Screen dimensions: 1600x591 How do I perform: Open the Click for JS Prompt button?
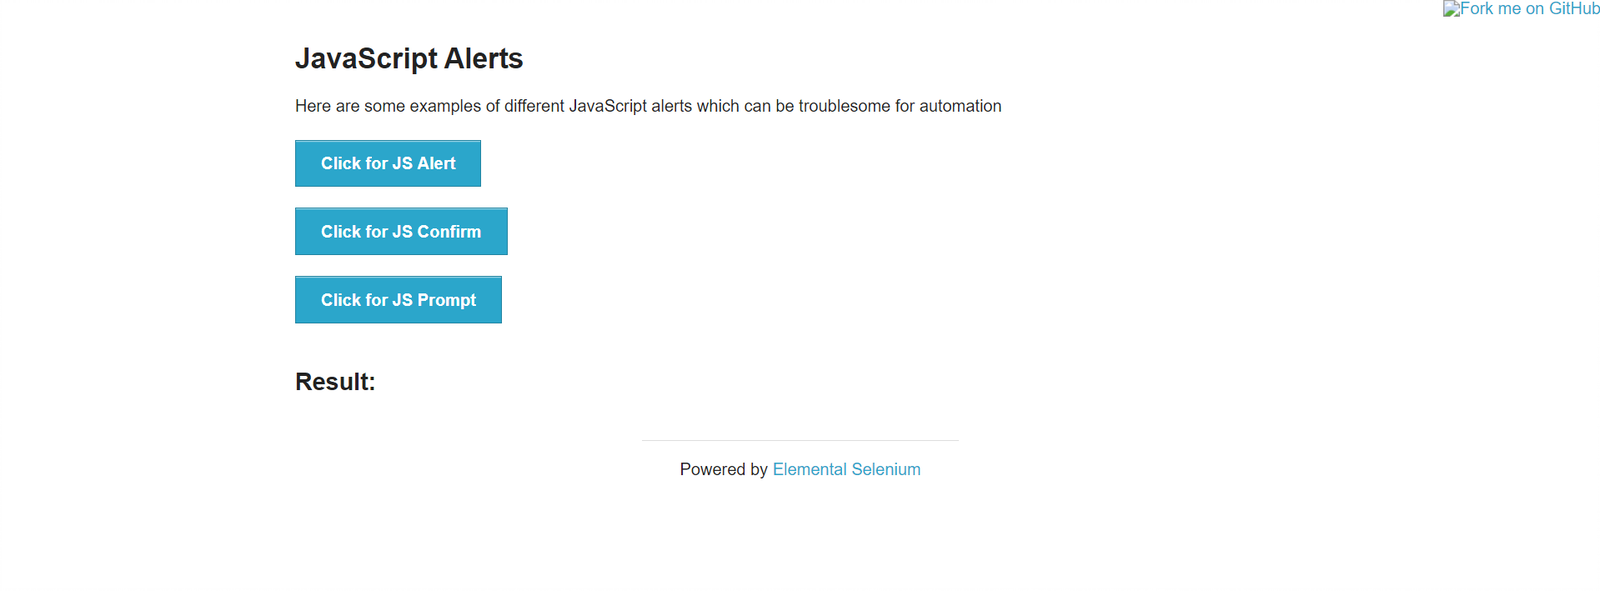tap(398, 300)
